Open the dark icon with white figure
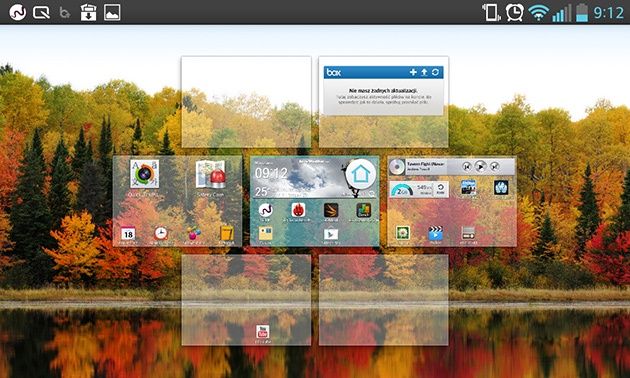Image resolution: width=630 pixels, height=378 pixels. 501,187
